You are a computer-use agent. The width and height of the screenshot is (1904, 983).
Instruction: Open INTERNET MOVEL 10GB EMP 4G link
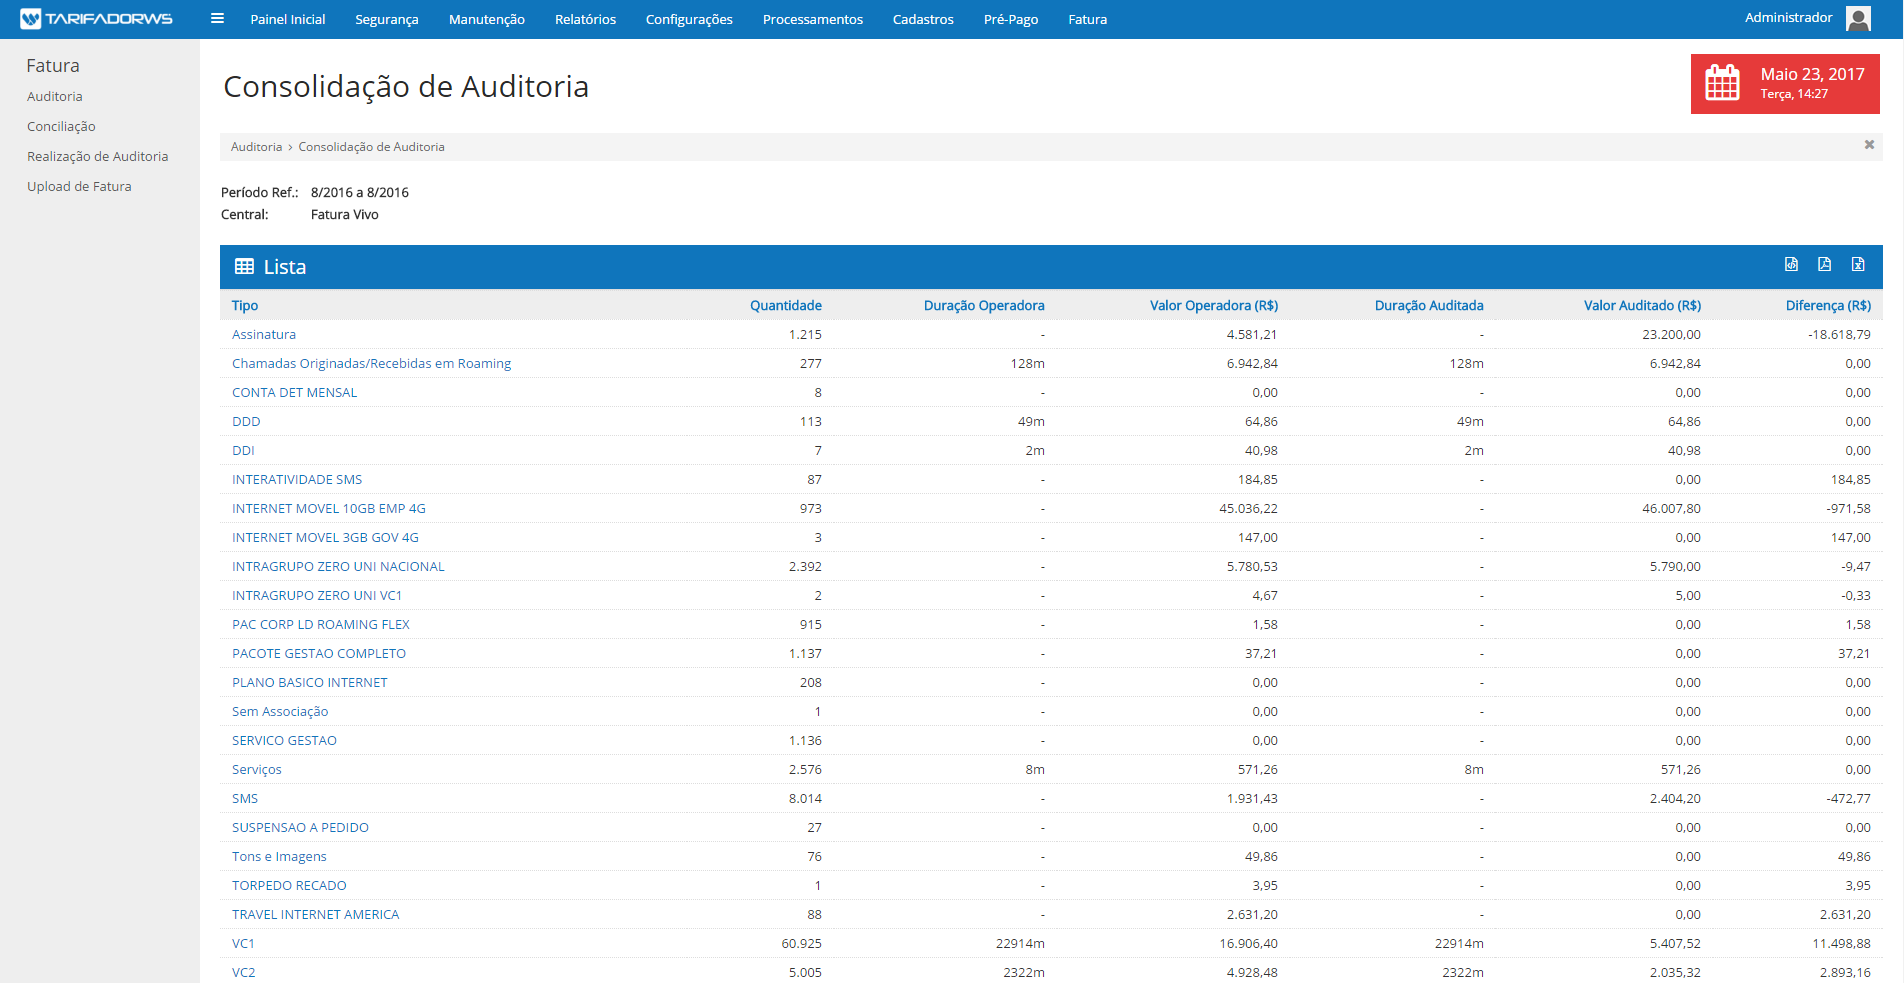click(x=329, y=508)
